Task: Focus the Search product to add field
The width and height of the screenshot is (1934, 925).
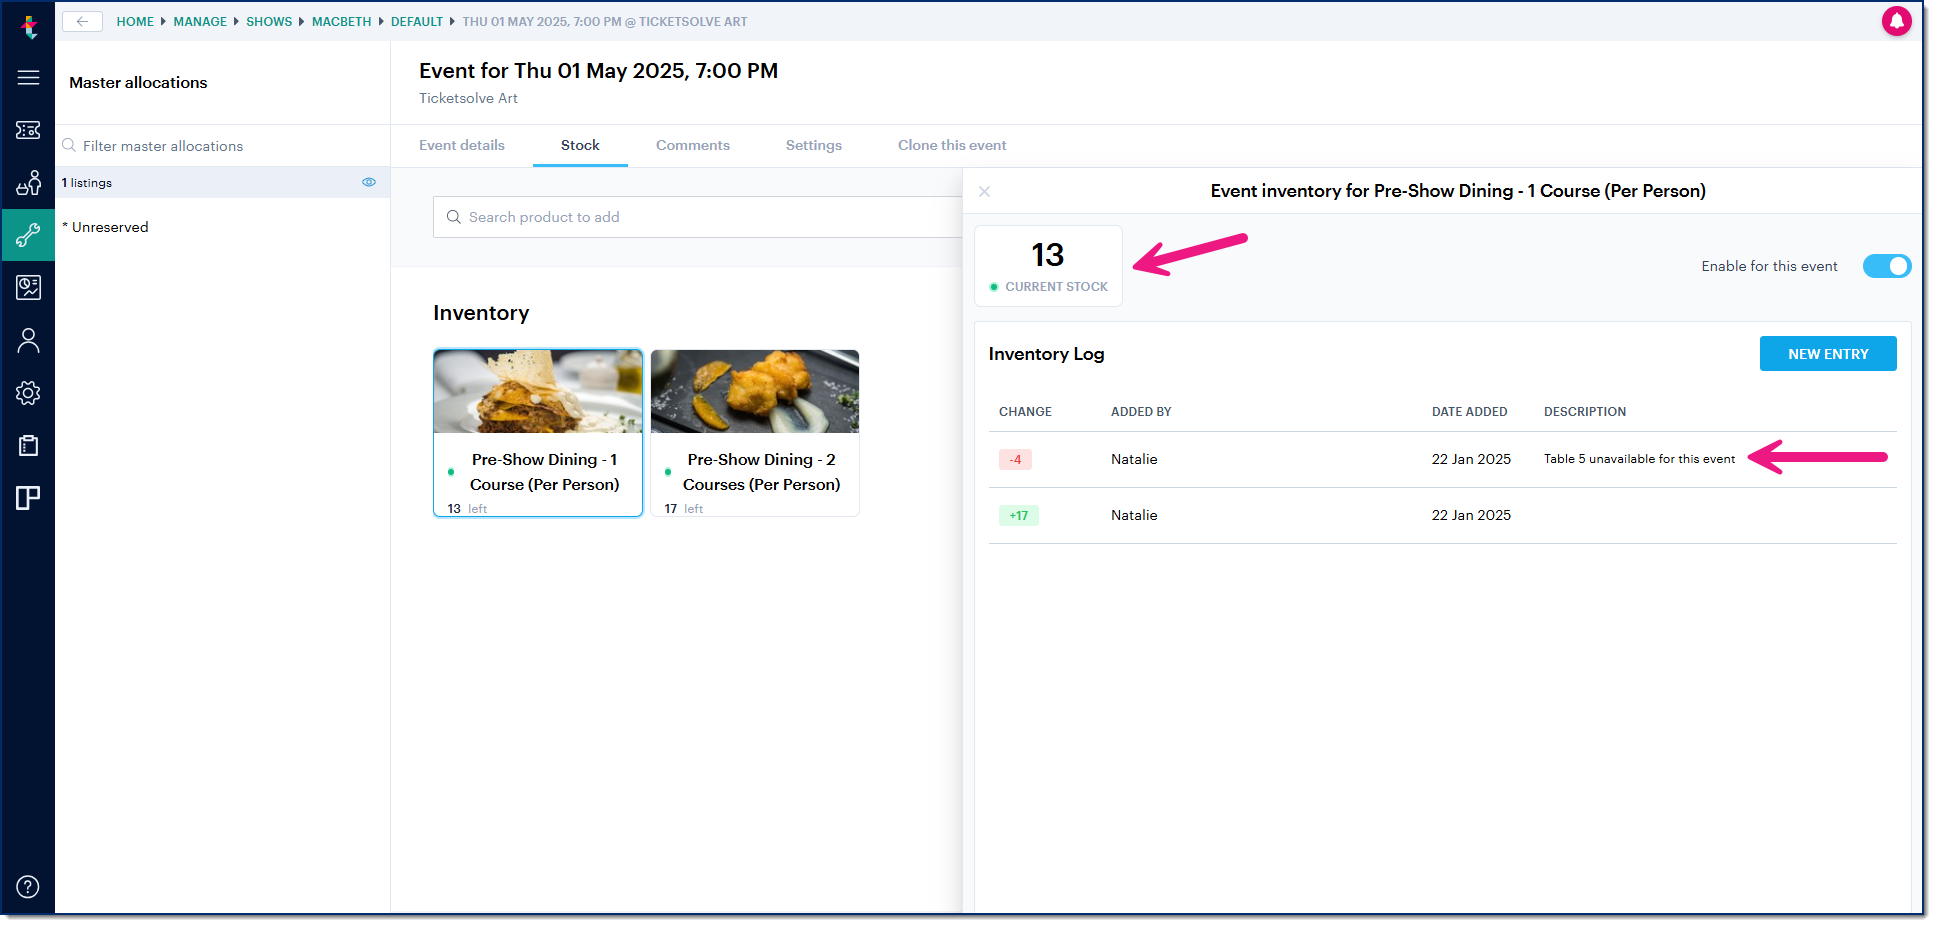Action: [698, 217]
